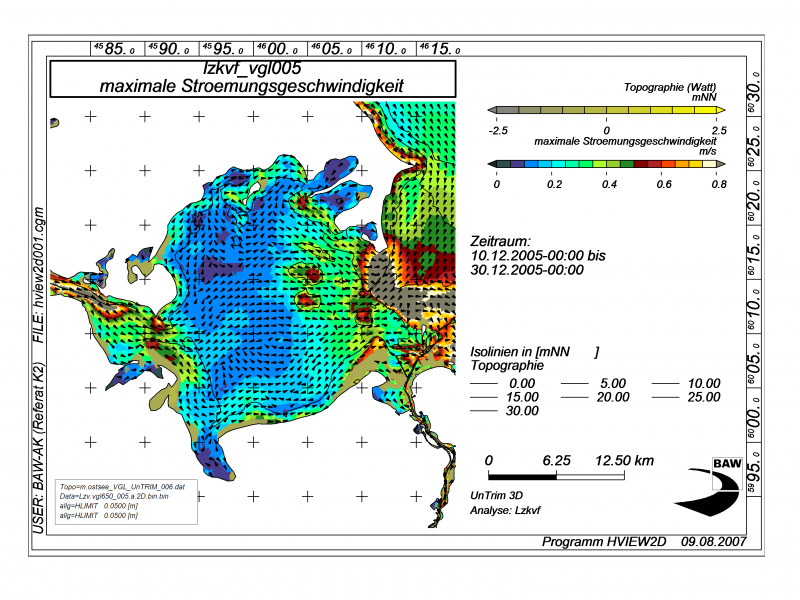Click the '-2.5' value on topography color bar

point(498,131)
